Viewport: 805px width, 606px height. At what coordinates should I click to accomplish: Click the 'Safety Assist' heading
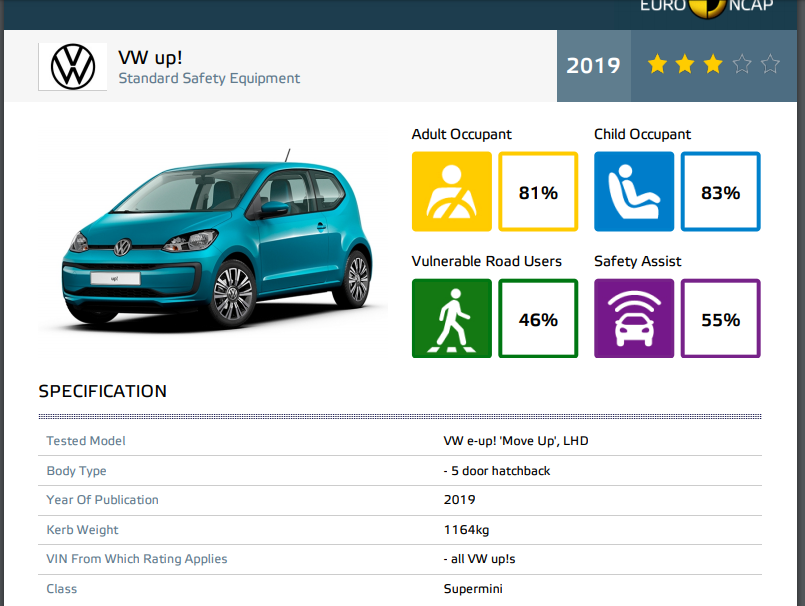pos(637,261)
